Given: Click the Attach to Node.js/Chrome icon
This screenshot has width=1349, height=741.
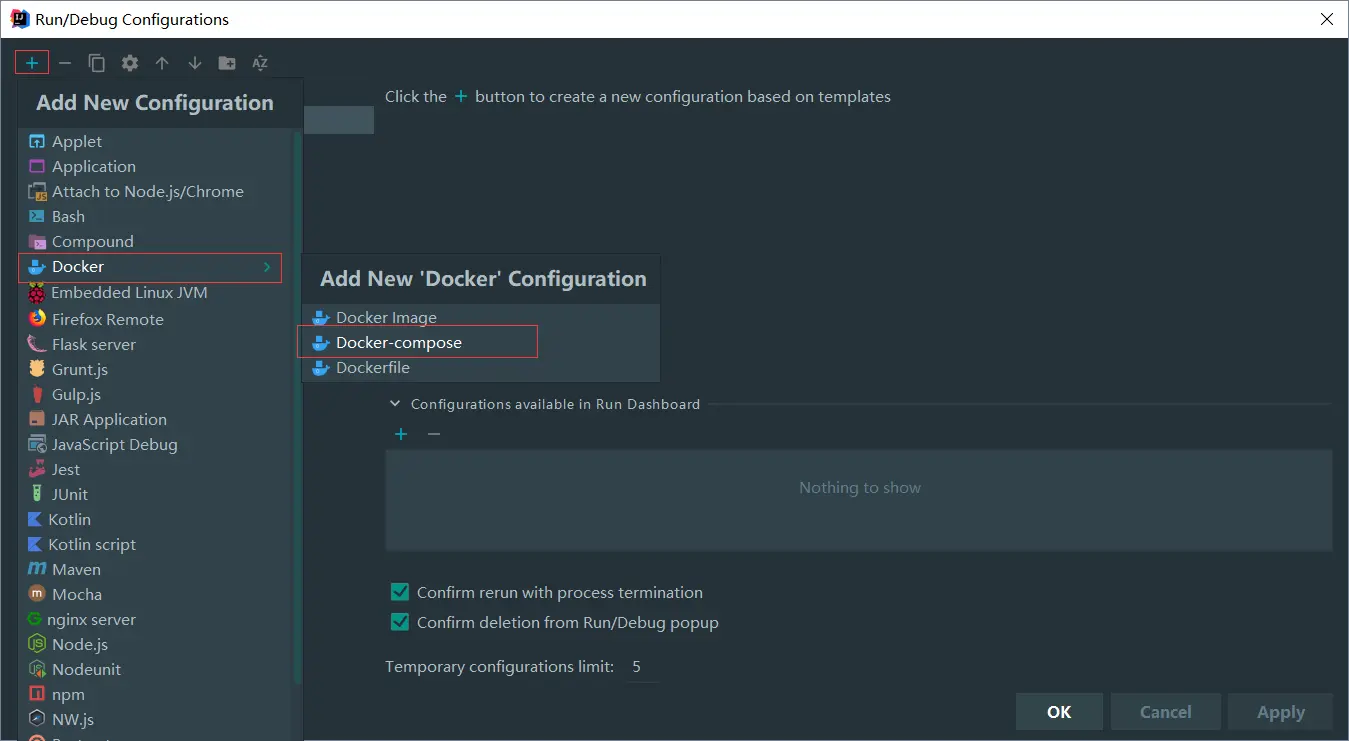Looking at the screenshot, I should tap(37, 192).
